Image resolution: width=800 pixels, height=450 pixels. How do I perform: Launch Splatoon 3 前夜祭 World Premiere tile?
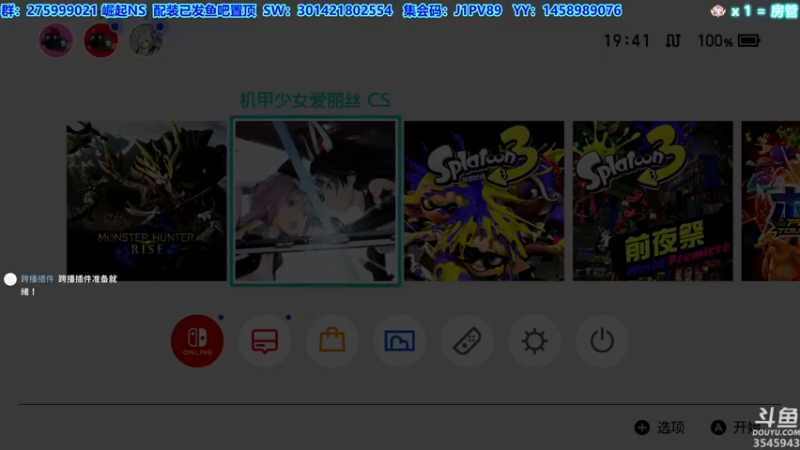click(x=653, y=201)
